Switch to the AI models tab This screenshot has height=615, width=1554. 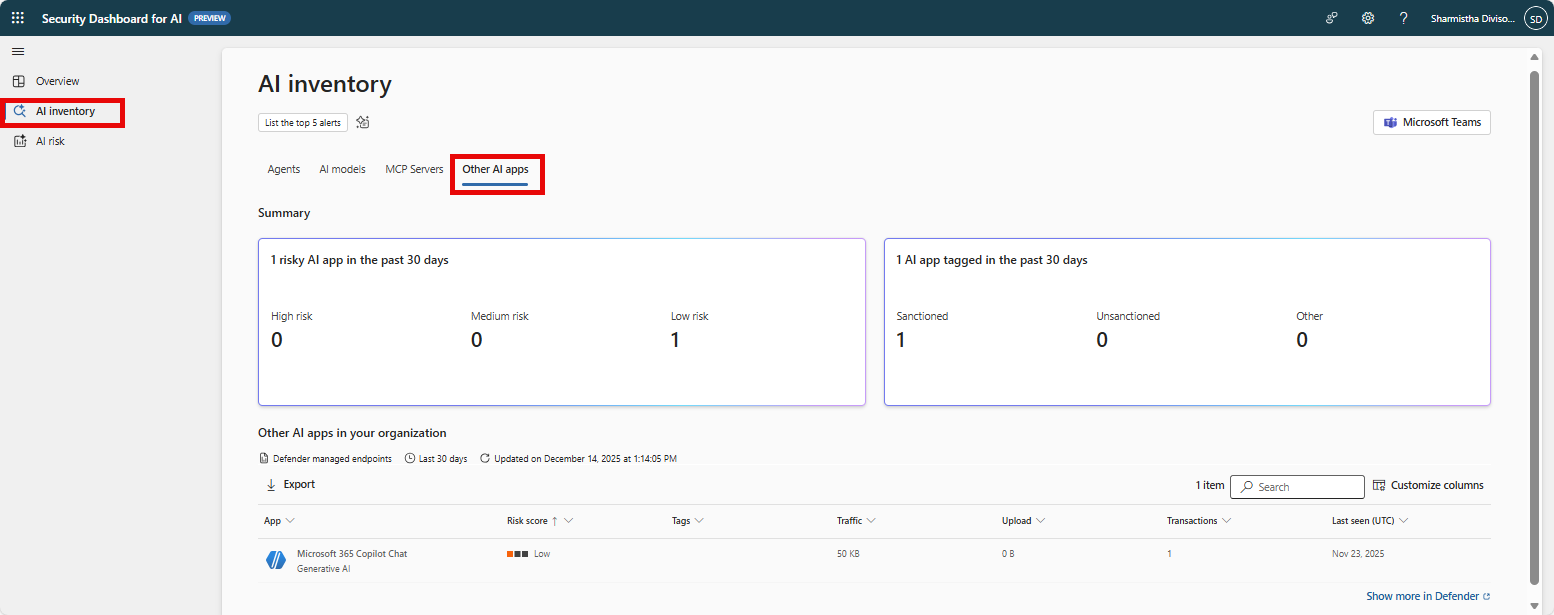342,169
